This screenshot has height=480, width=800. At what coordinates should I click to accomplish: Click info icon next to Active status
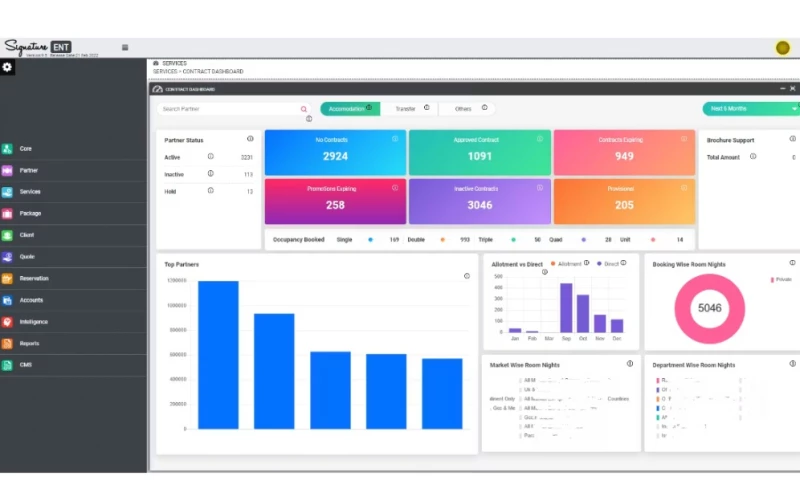211,157
